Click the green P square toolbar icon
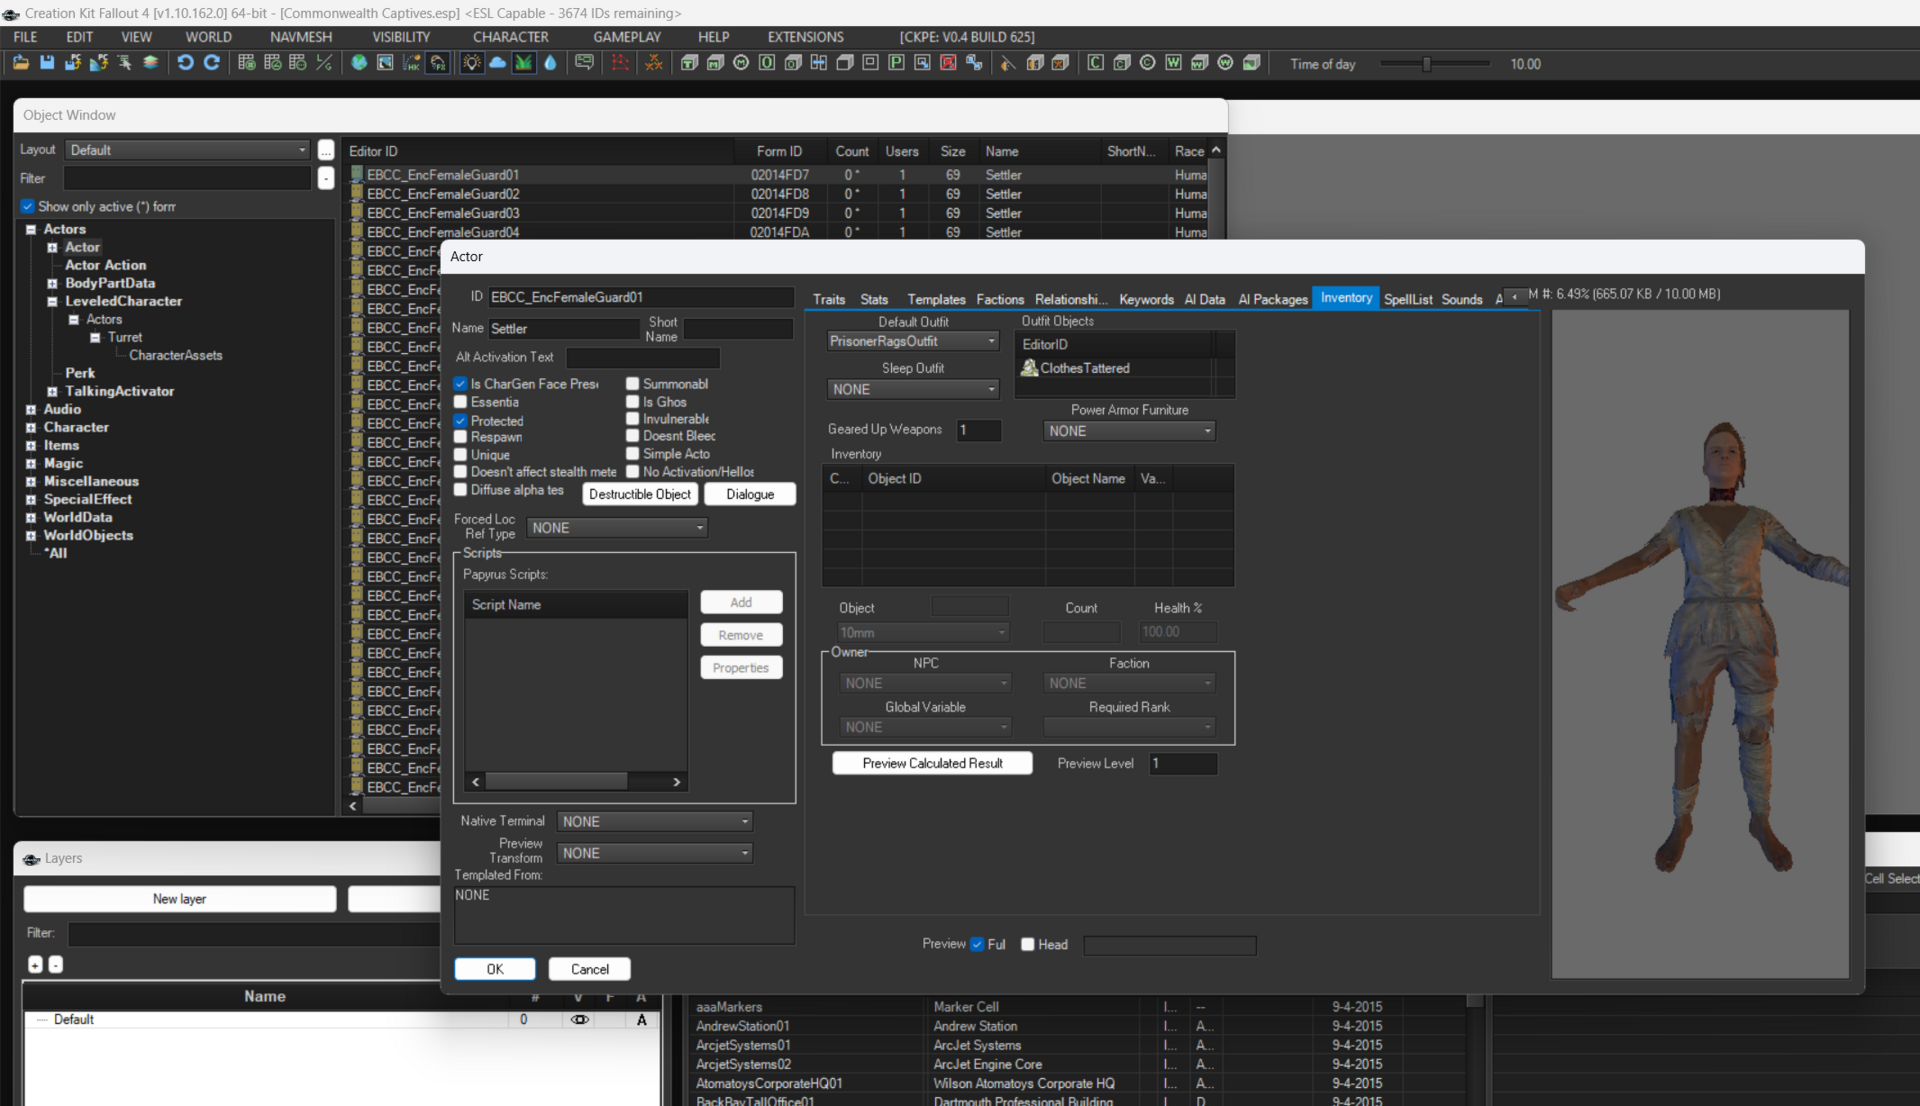This screenshot has width=1920, height=1106. click(x=897, y=63)
